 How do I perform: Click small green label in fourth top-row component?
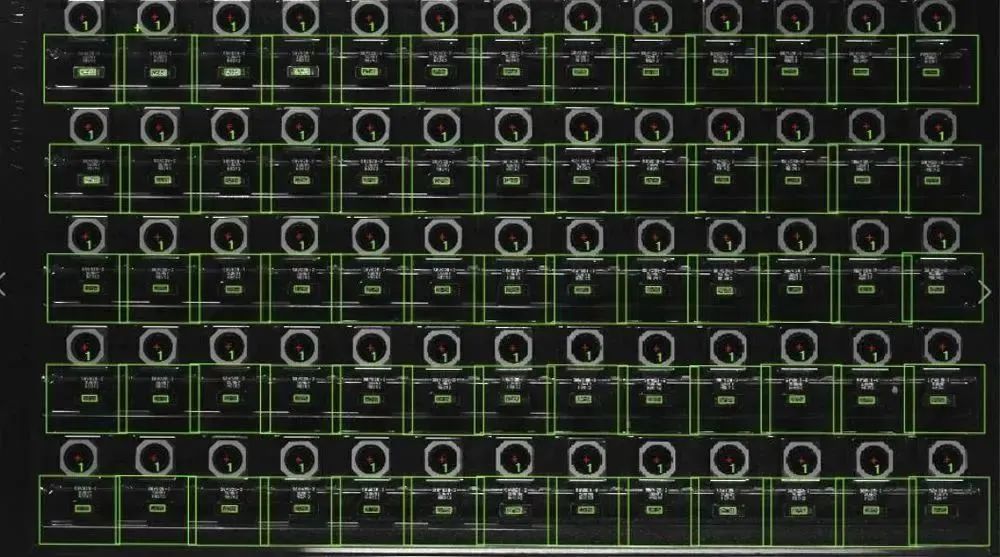tap(300, 72)
